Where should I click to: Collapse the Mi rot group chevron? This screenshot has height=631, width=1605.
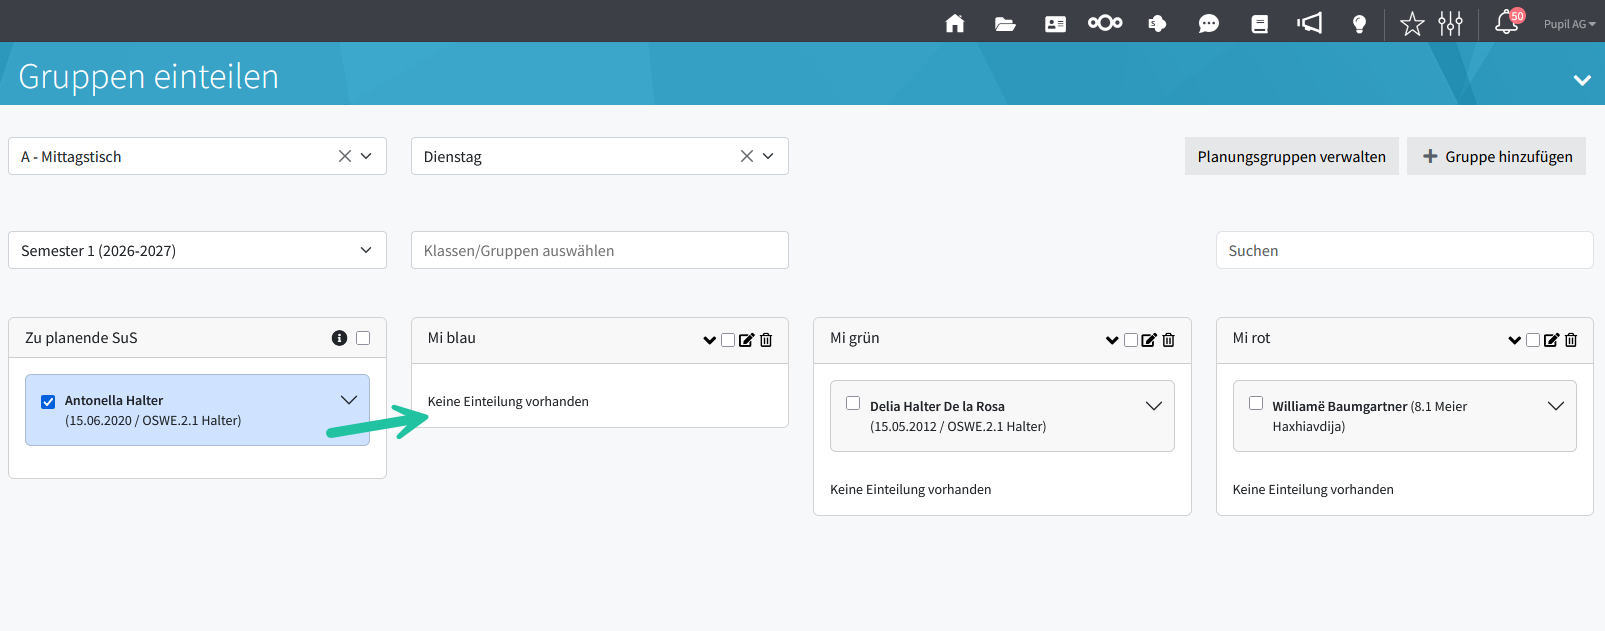(1514, 340)
